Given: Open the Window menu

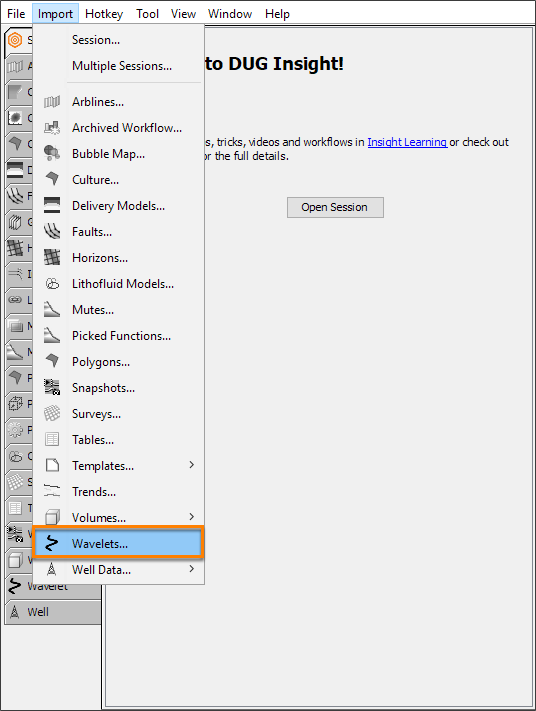Looking at the screenshot, I should click(230, 14).
